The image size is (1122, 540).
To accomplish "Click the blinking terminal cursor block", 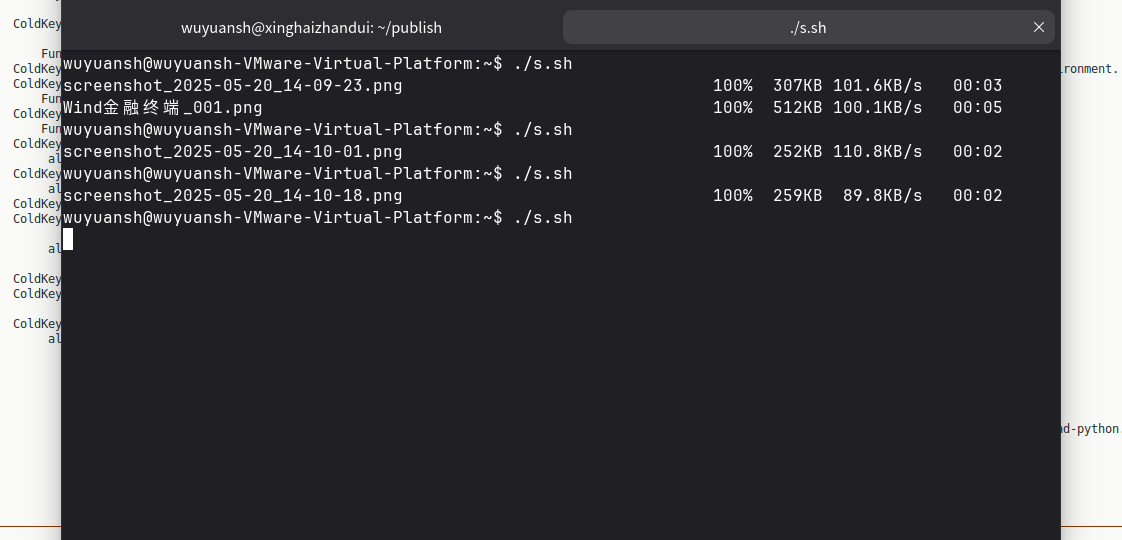I will coord(68,239).
